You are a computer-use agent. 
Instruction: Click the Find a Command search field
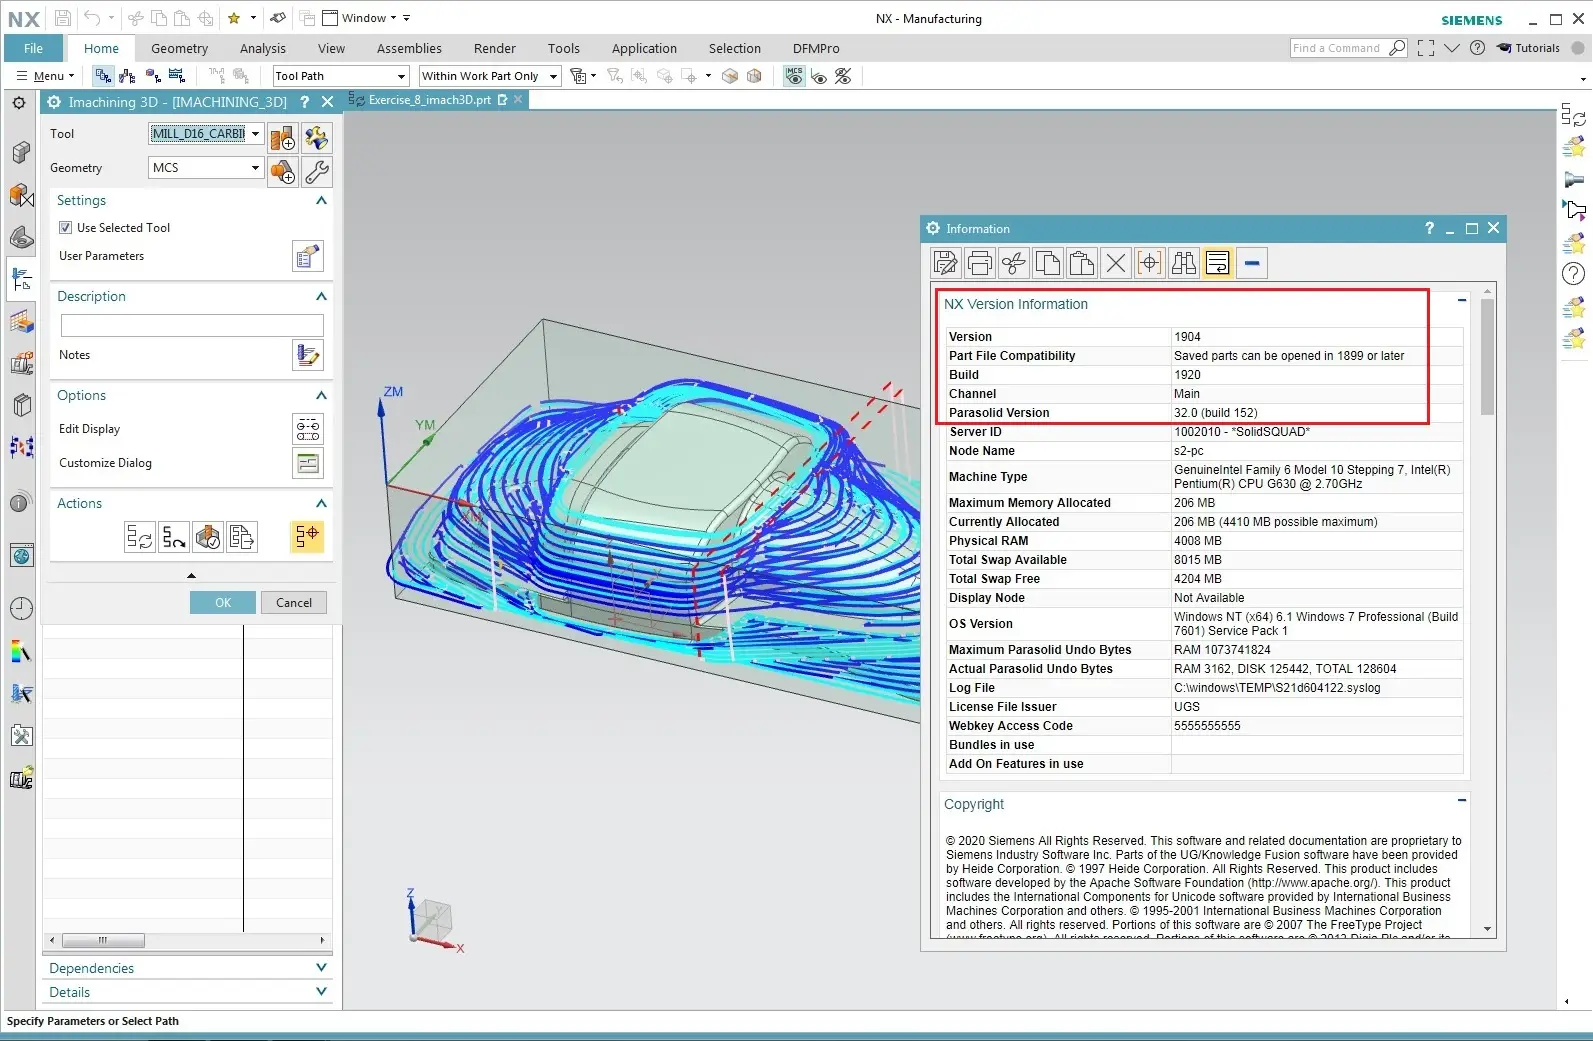point(1348,48)
